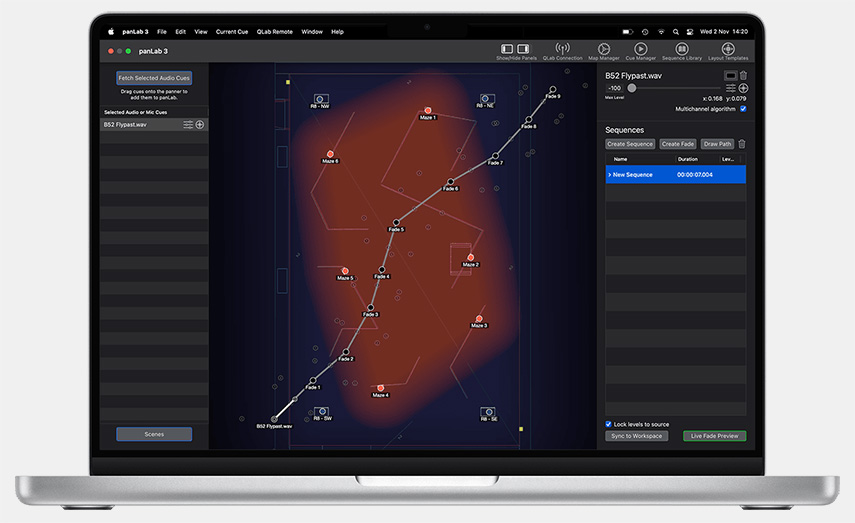Toggle the left Show/Hide Panels icon
The image size is (855, 523).
(507, 49)
